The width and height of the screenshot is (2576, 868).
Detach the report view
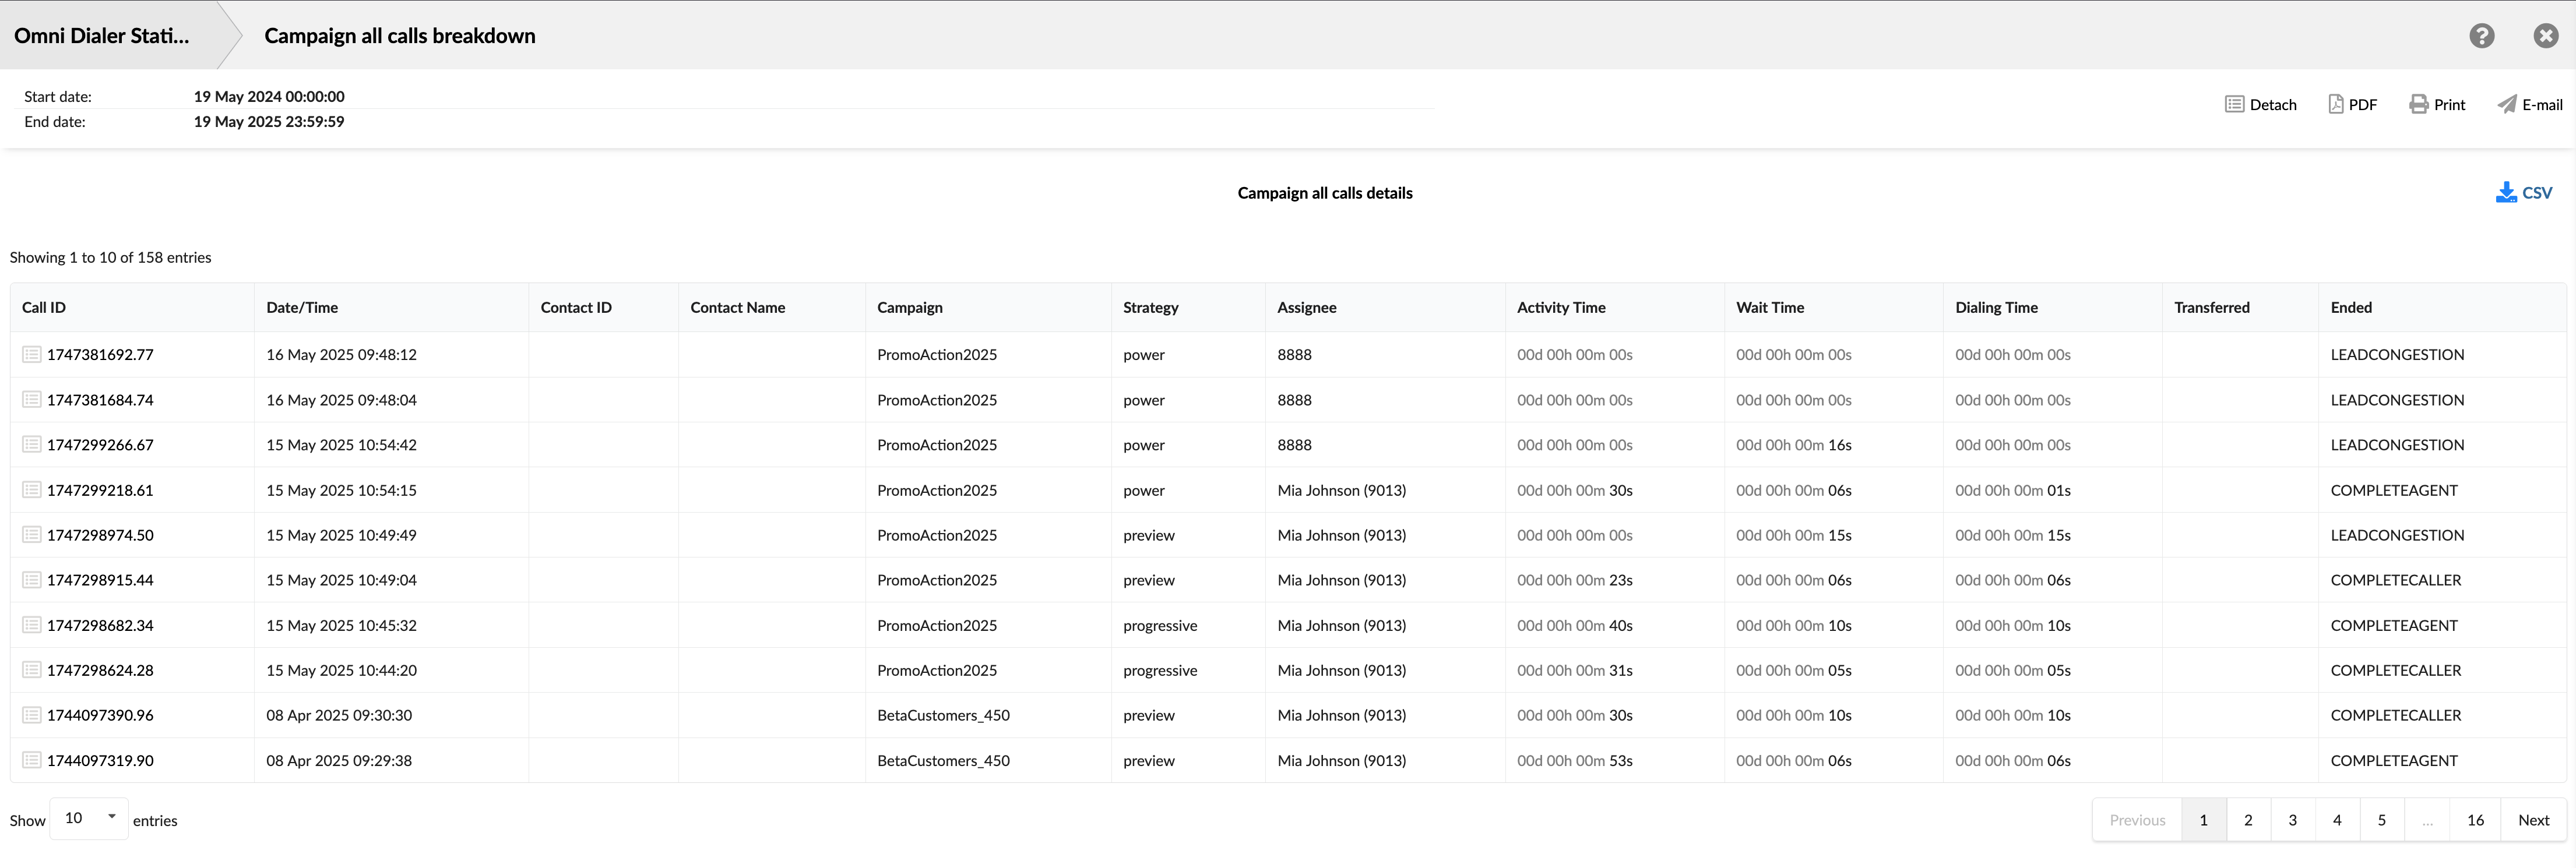coord(2261,104)
